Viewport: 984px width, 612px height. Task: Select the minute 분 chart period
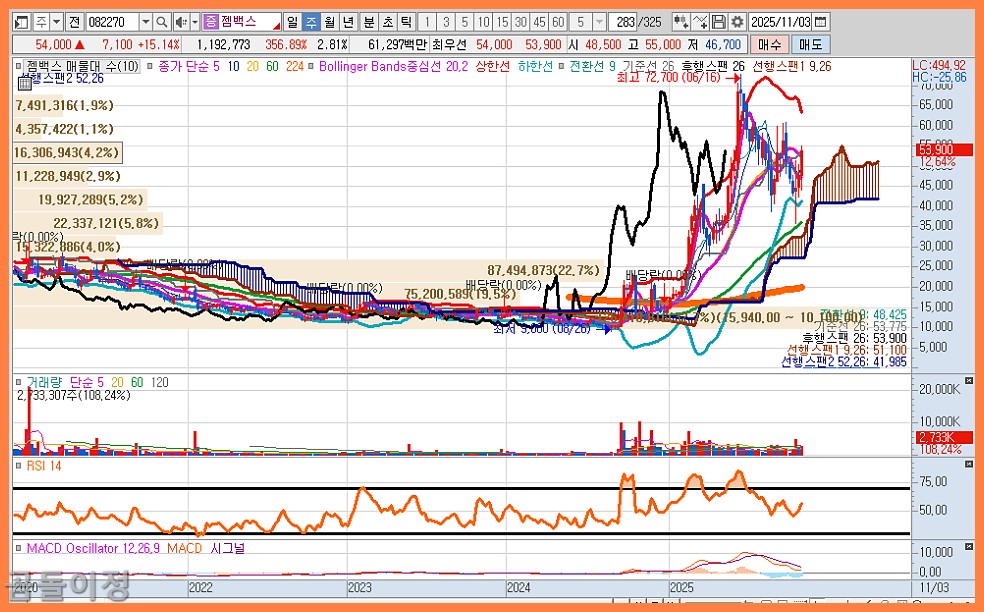[x=368, y=22]
